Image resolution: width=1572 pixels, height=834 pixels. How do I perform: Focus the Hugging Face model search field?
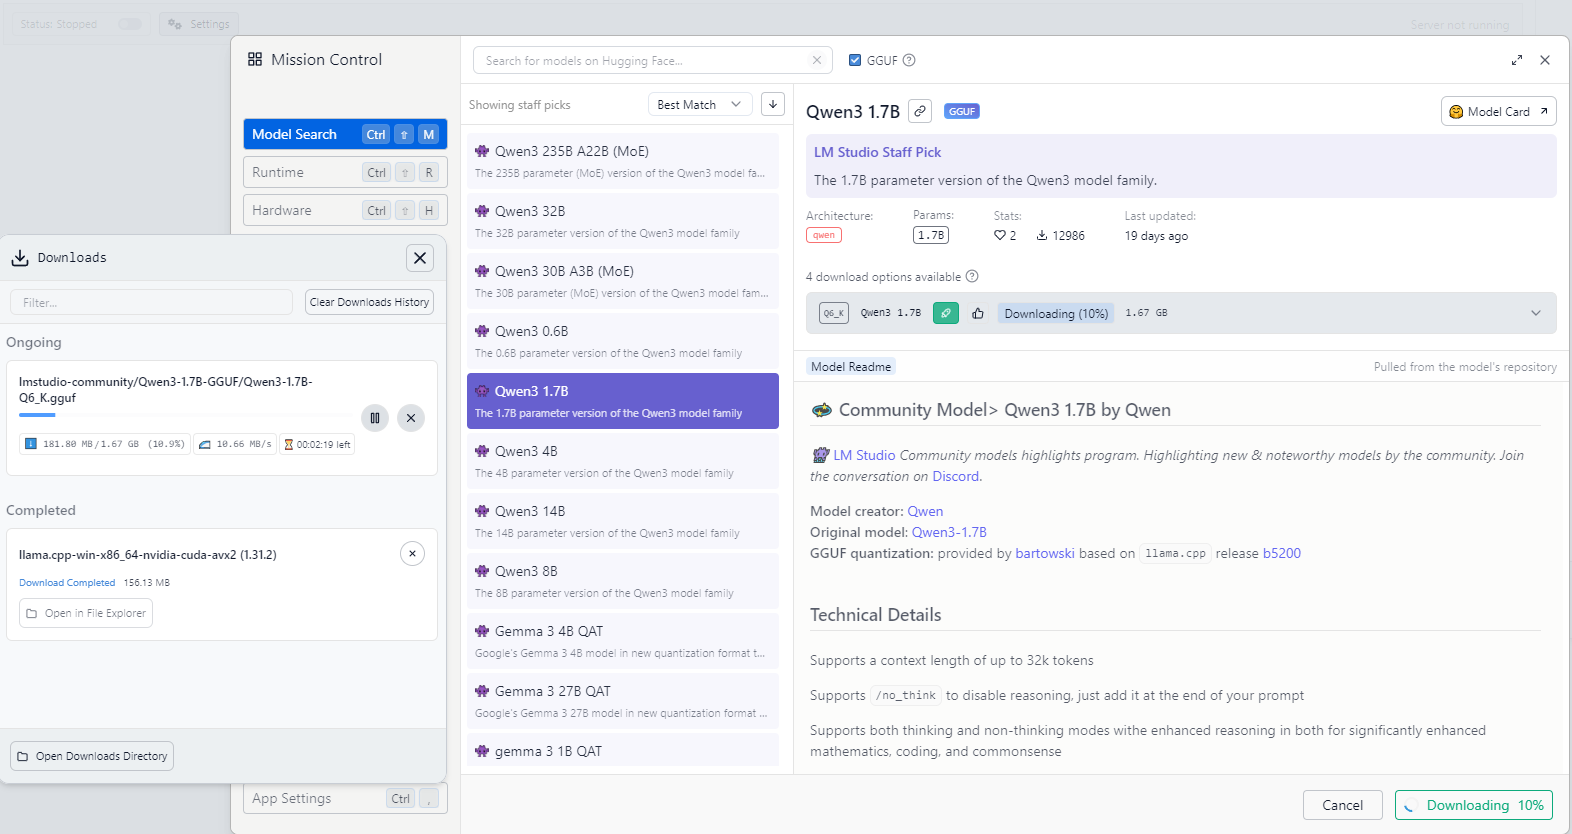(652, 60)
